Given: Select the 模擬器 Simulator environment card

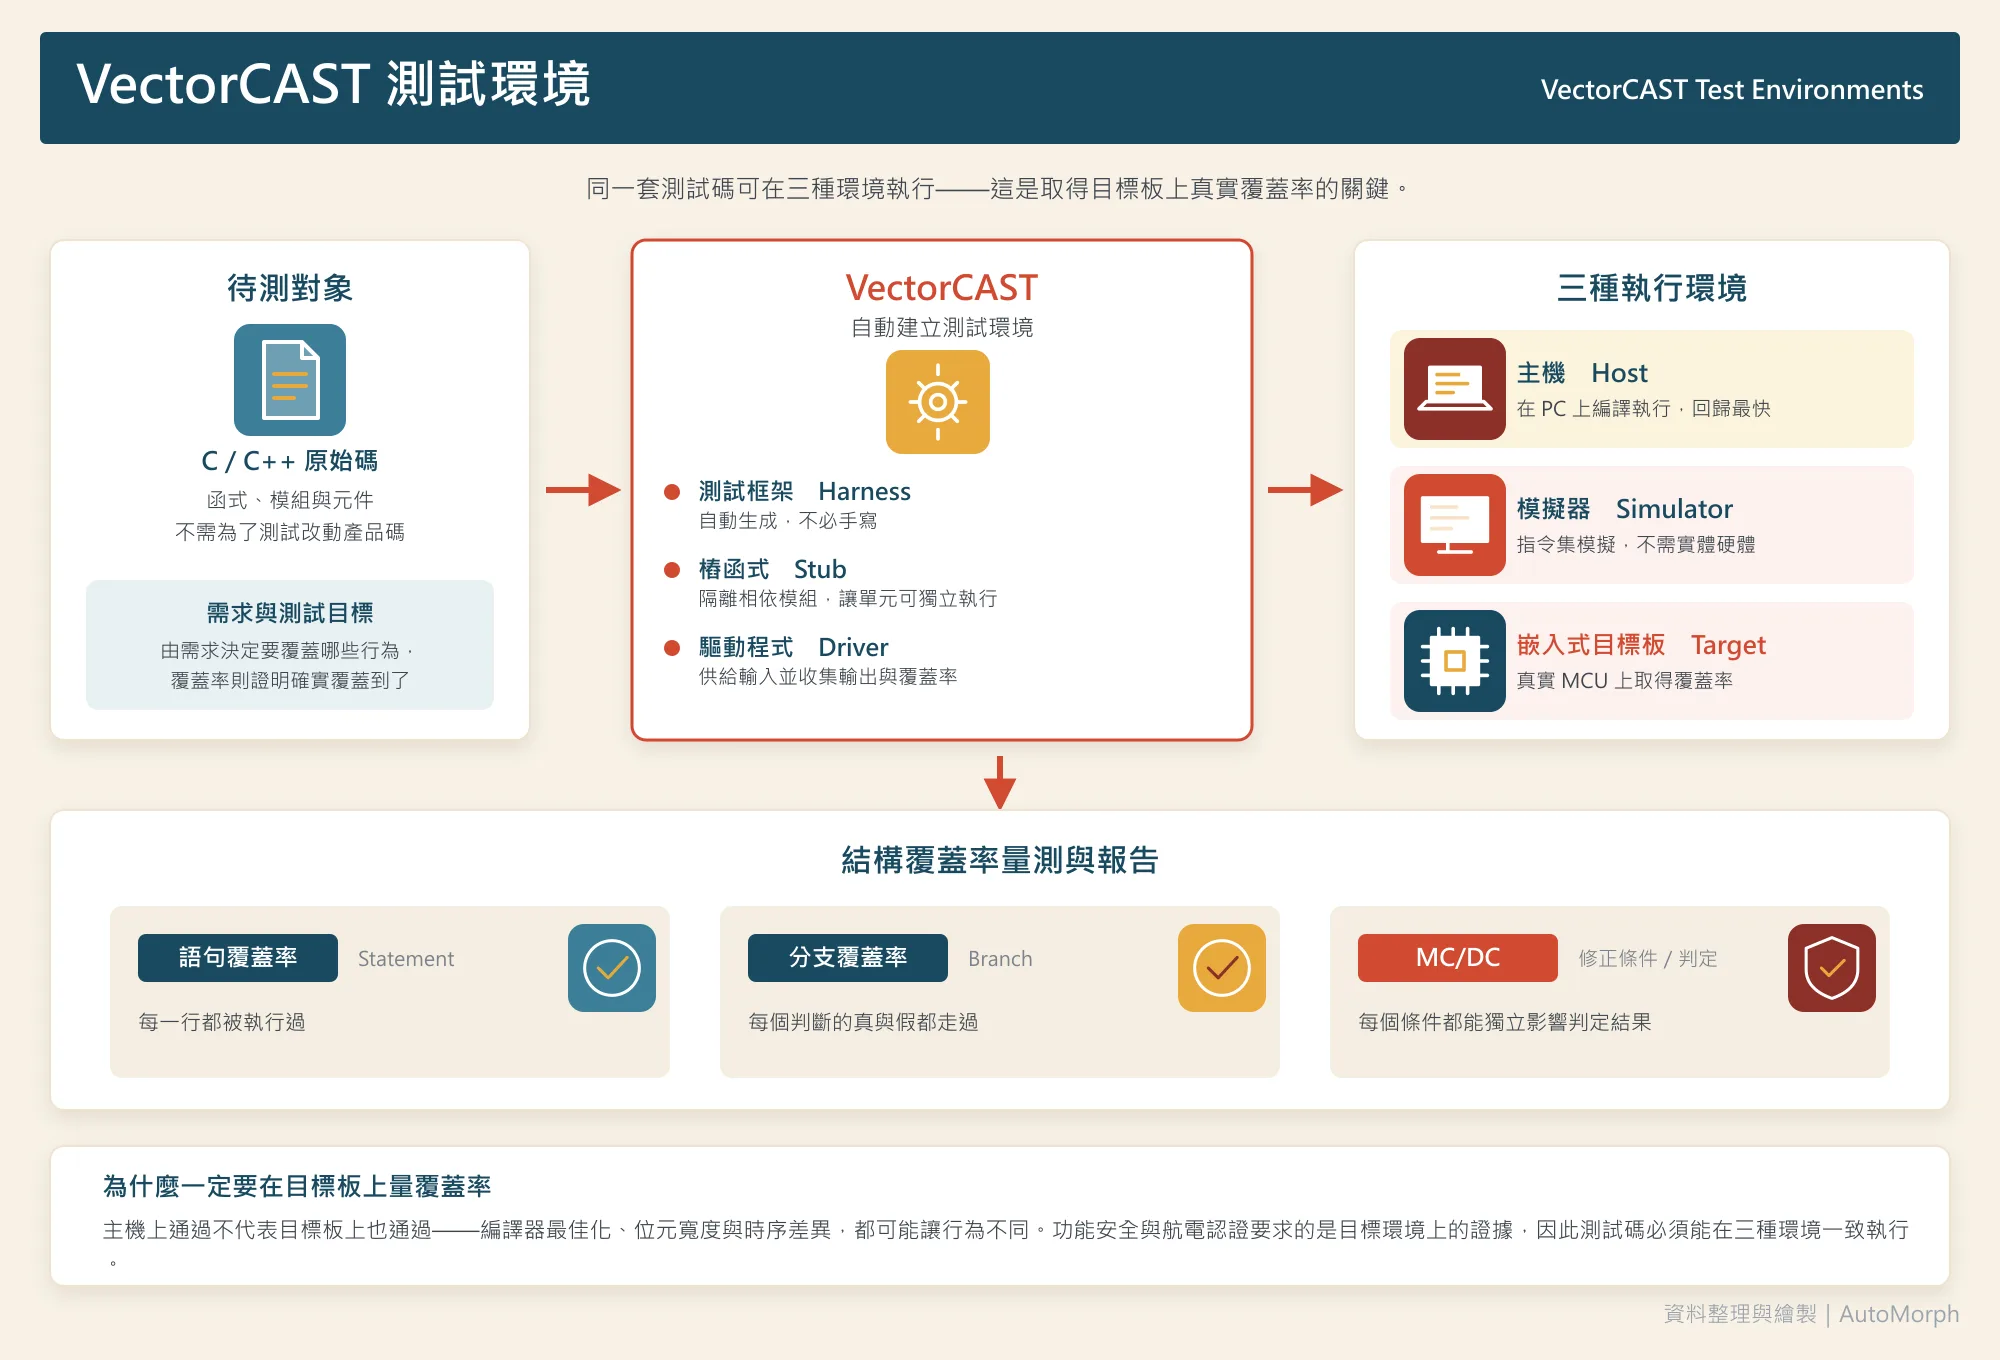Looking at the screenshot, I should 1652,525.
